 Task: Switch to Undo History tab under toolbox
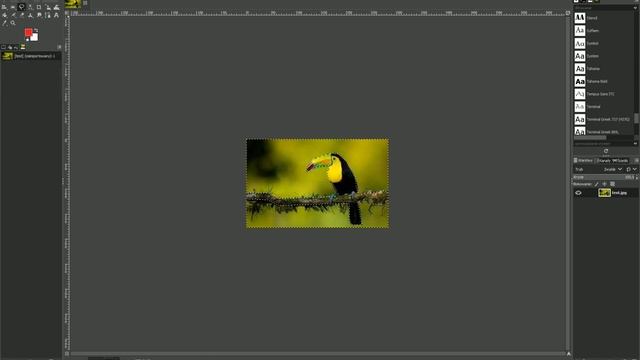click(16, 47)
